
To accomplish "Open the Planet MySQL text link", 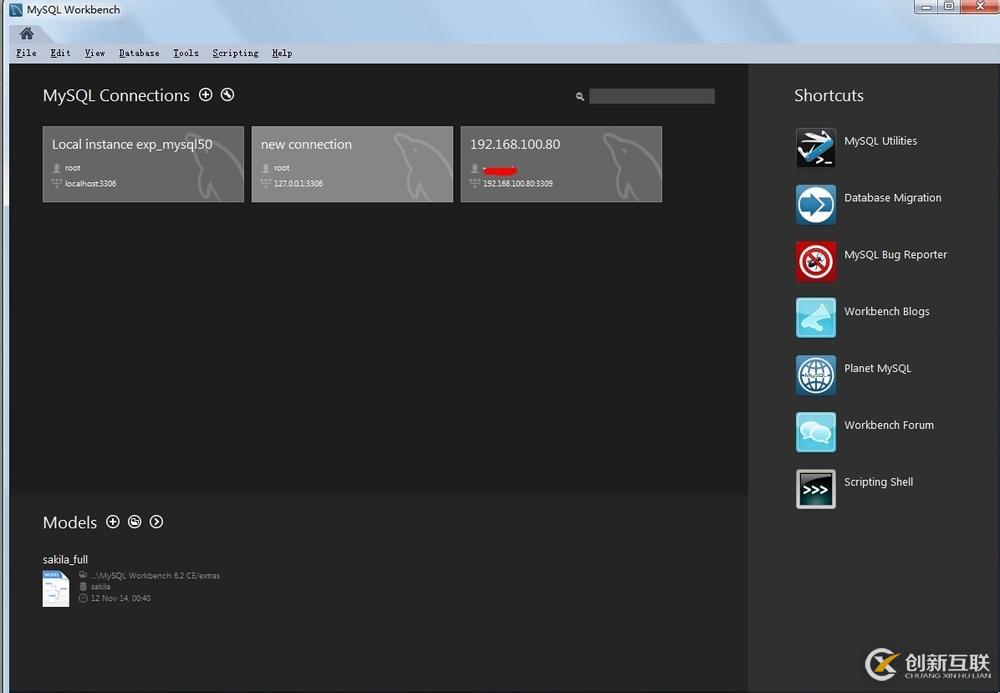I will 878,368.
